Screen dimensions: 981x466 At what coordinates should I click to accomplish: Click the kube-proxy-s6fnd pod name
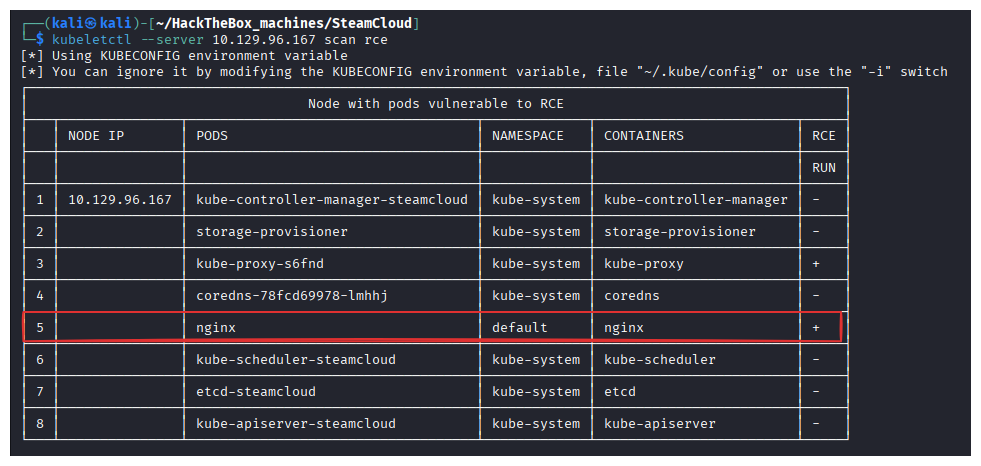(x=260, y=264)
